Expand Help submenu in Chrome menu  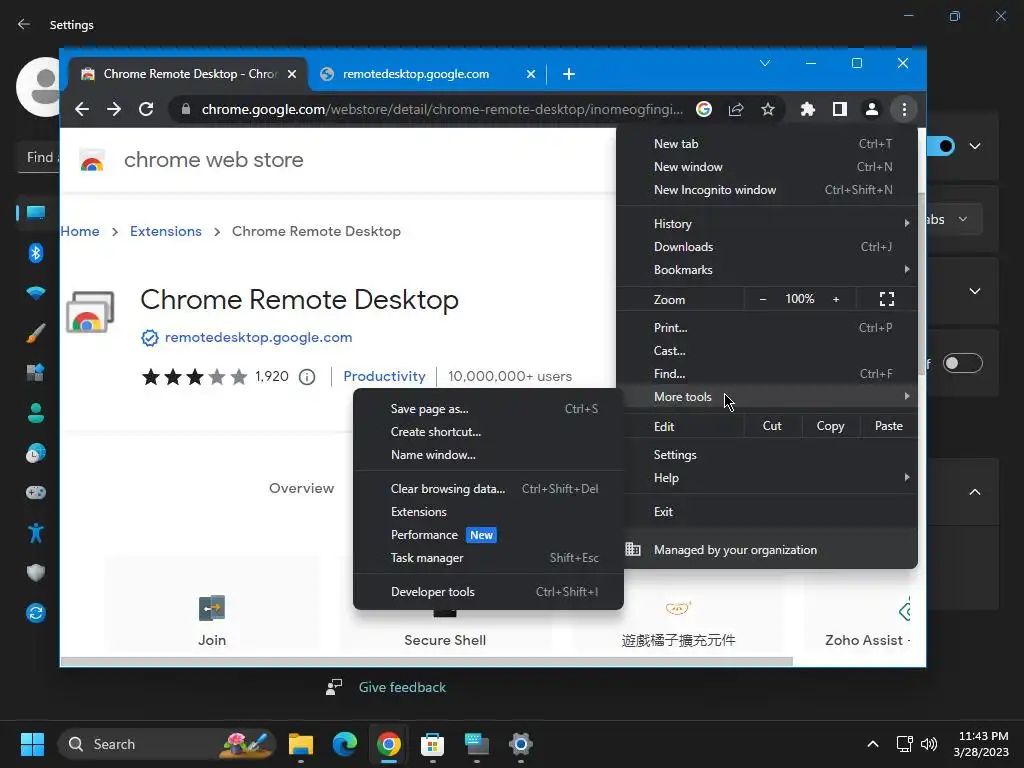pos(767,478)
